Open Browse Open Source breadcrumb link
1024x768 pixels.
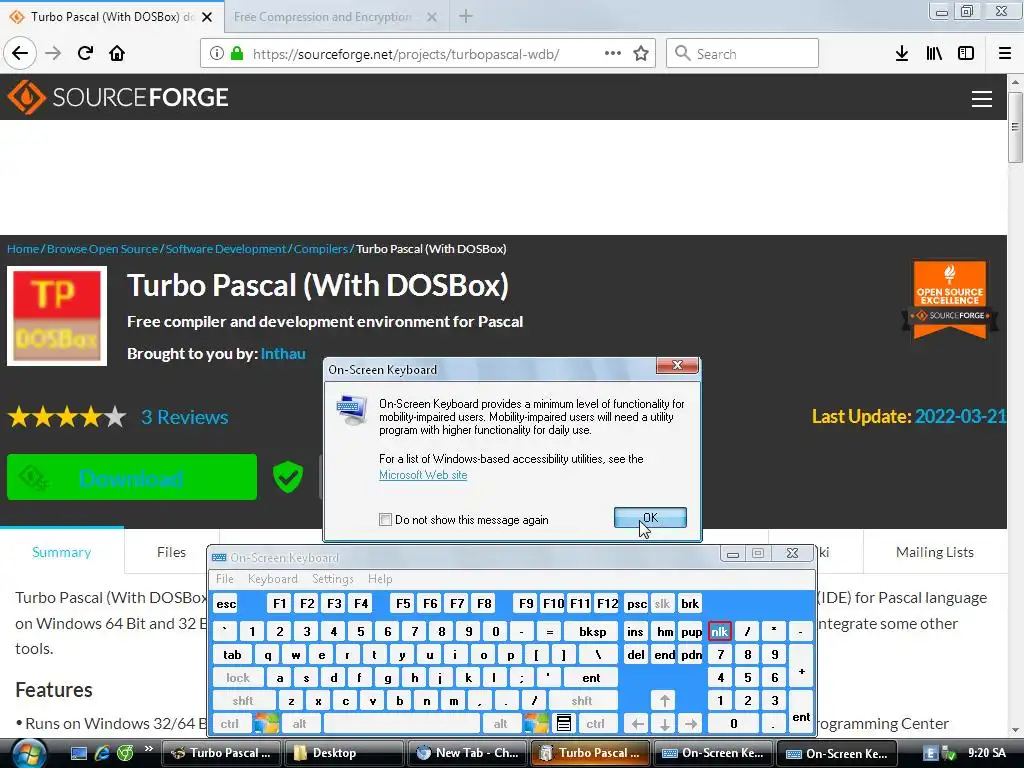[103, 249]
